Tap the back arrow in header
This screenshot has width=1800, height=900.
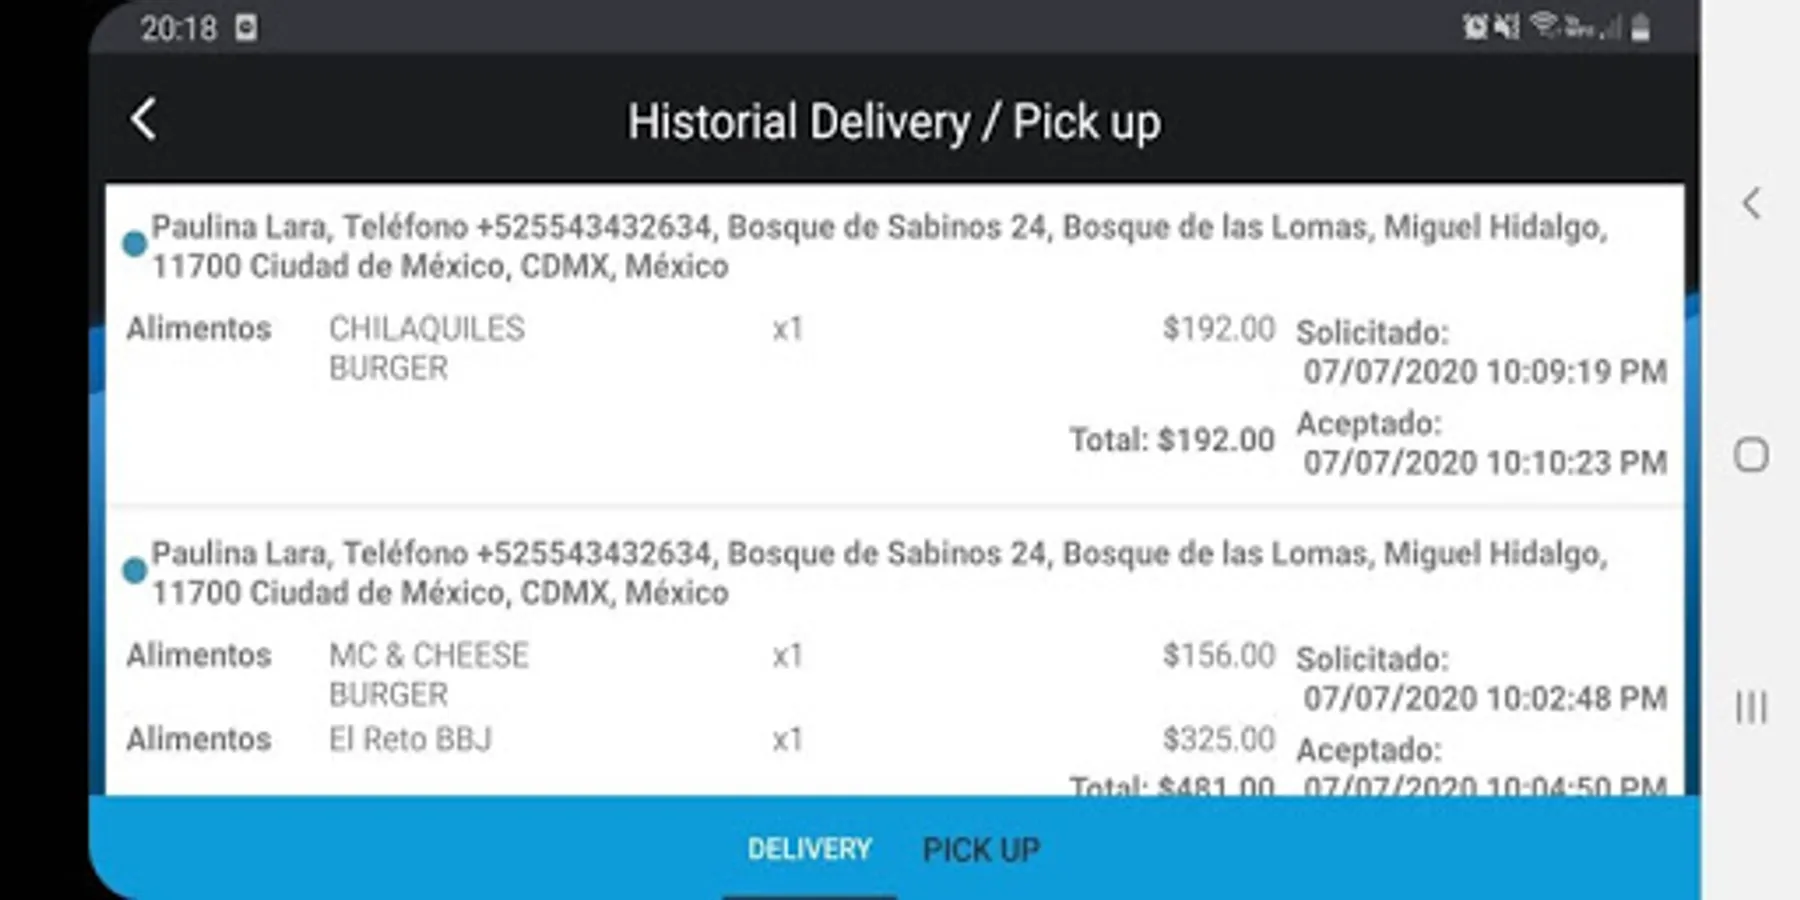coord(144,120)
